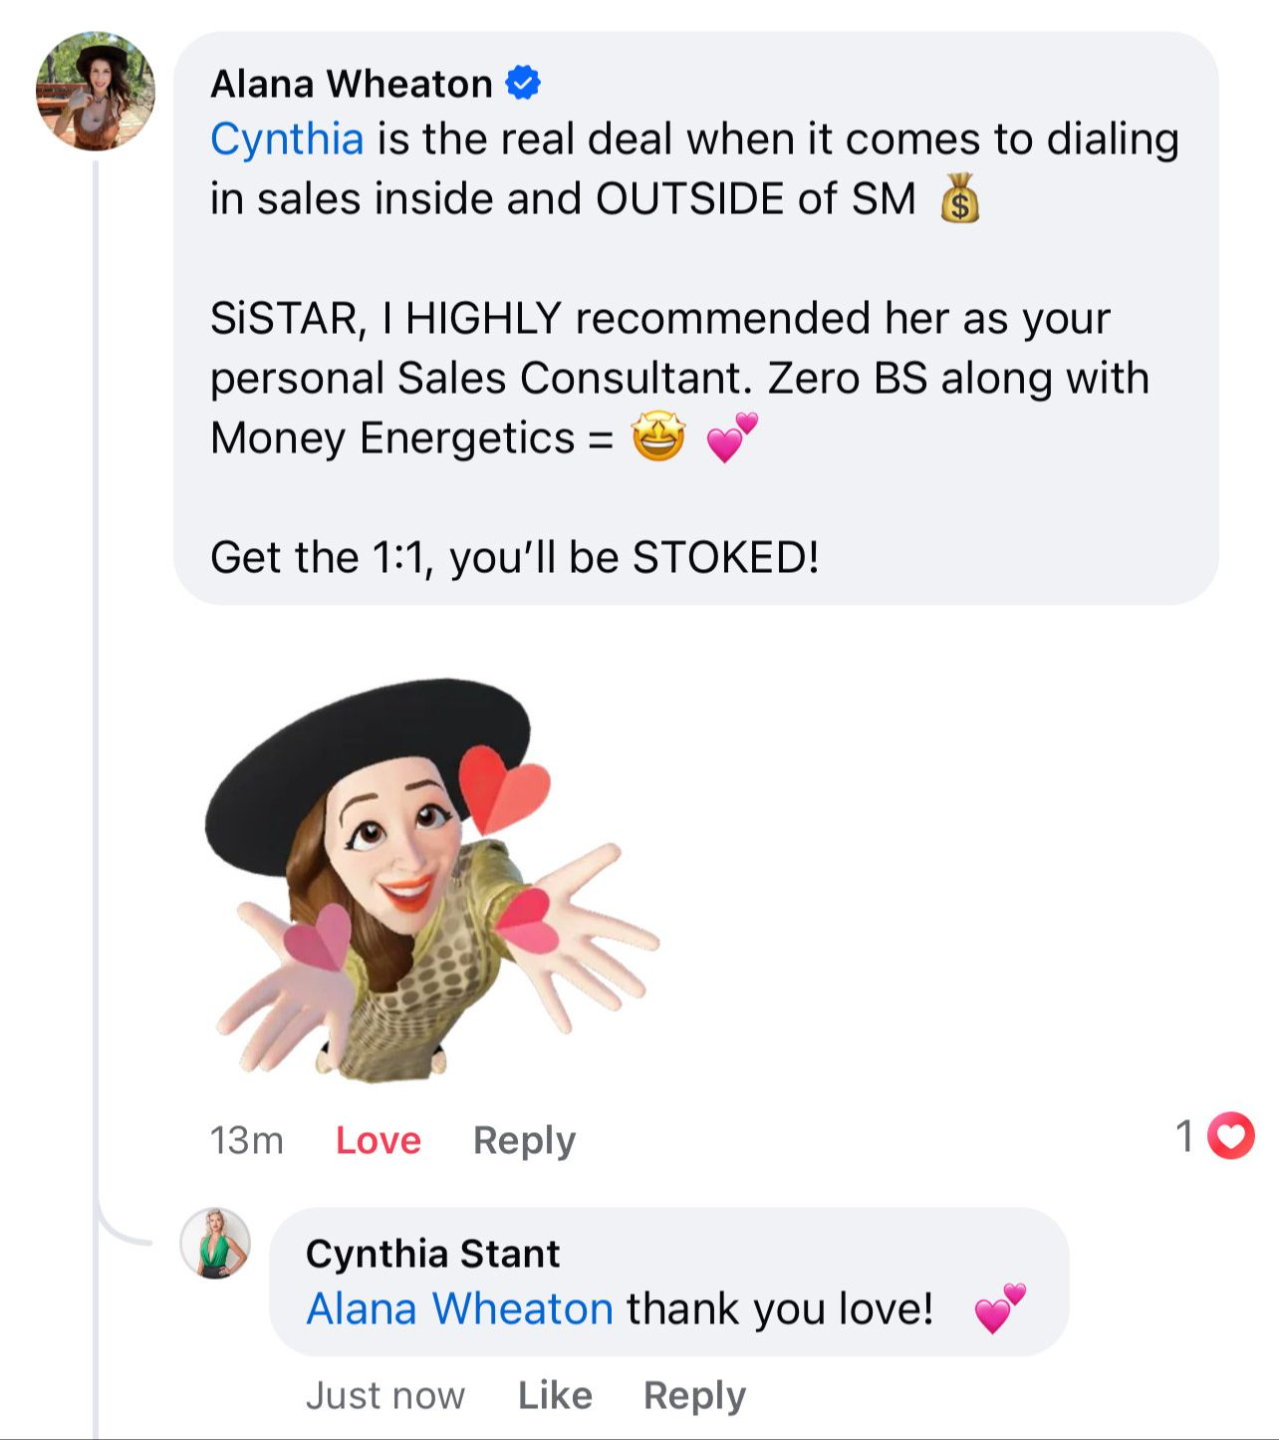This screenshot has width=1279, height=1440.
Task: Click the star-struck face emoji
Action: [x=658, y=438]
